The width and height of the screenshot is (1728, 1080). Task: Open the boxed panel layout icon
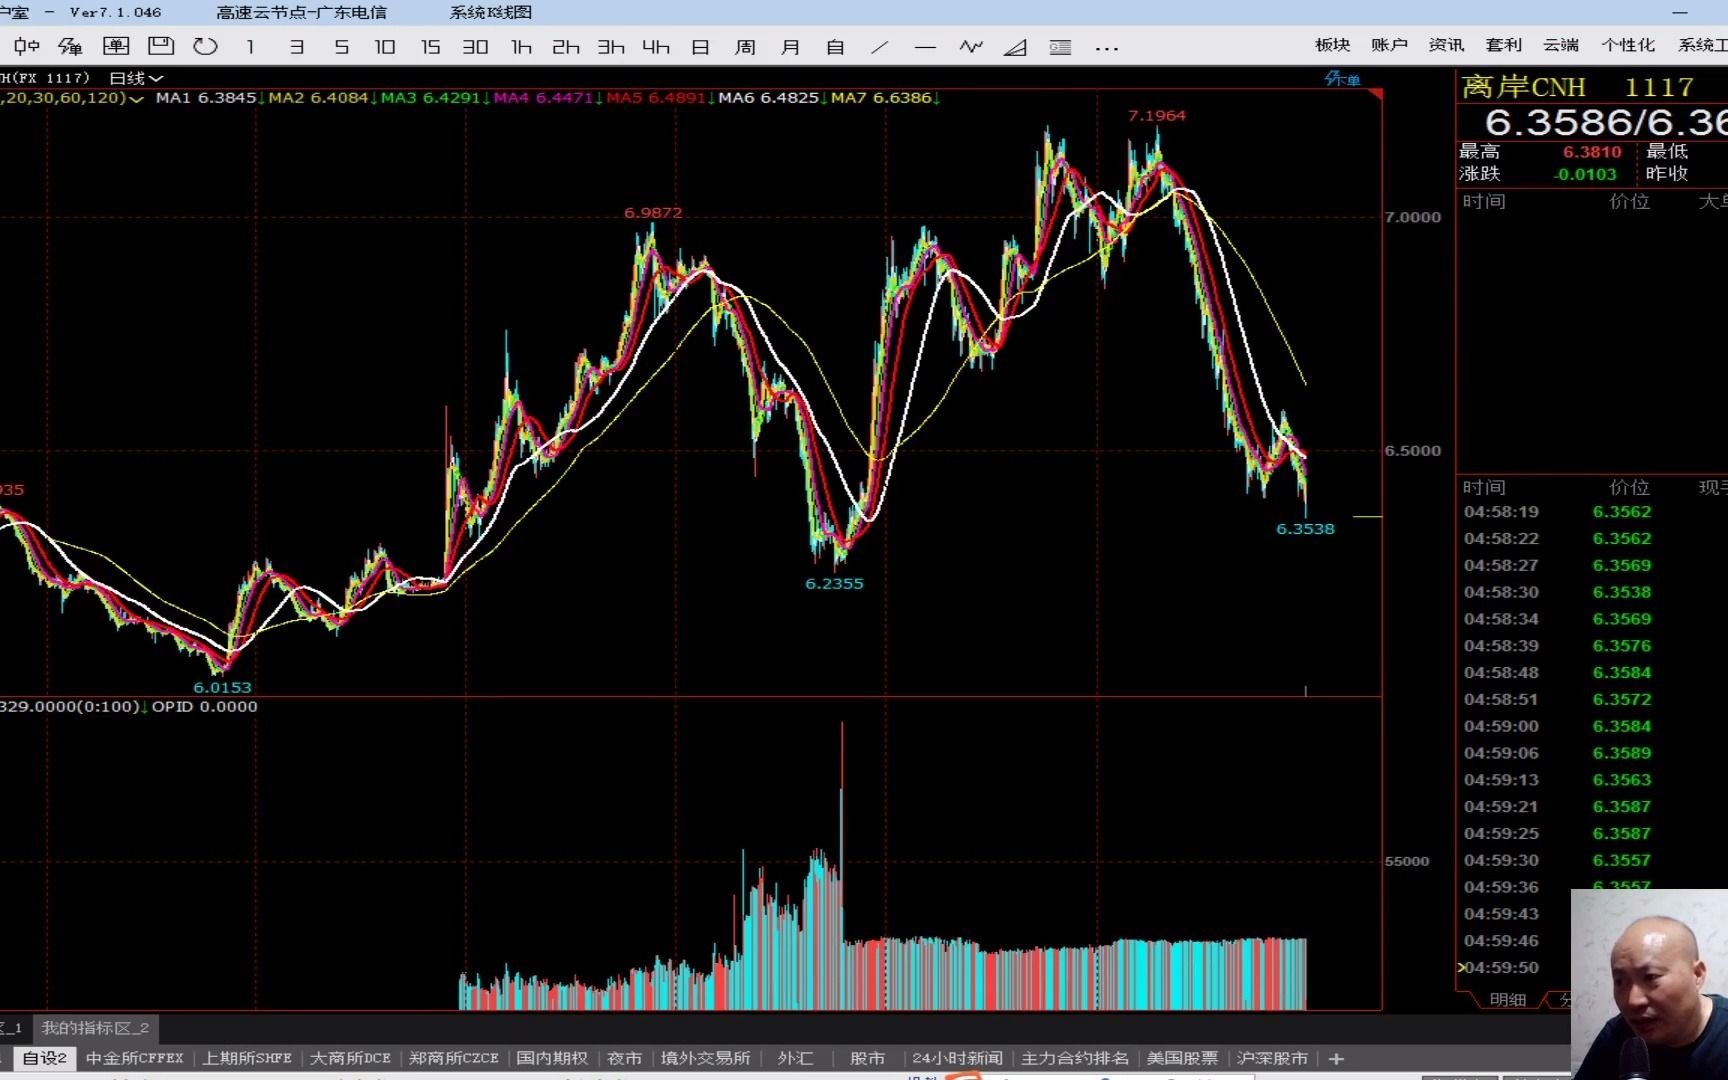116,46
